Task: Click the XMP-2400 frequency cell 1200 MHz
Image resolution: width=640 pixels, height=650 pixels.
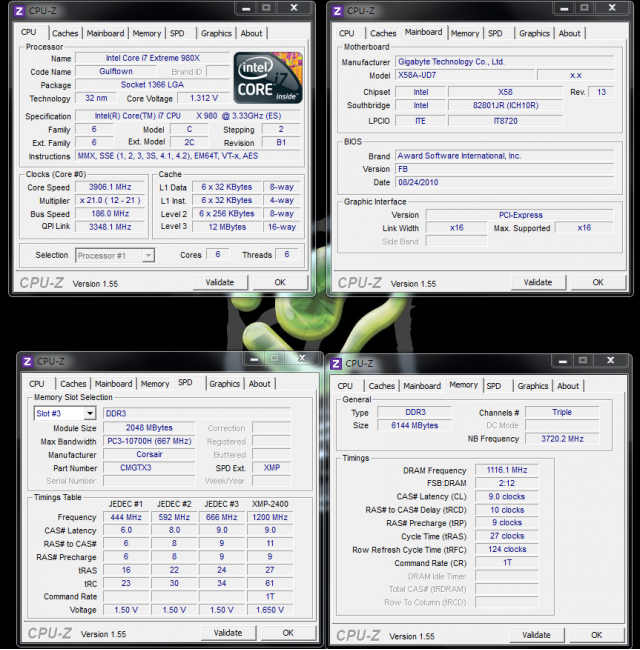Action: [270, 517]
